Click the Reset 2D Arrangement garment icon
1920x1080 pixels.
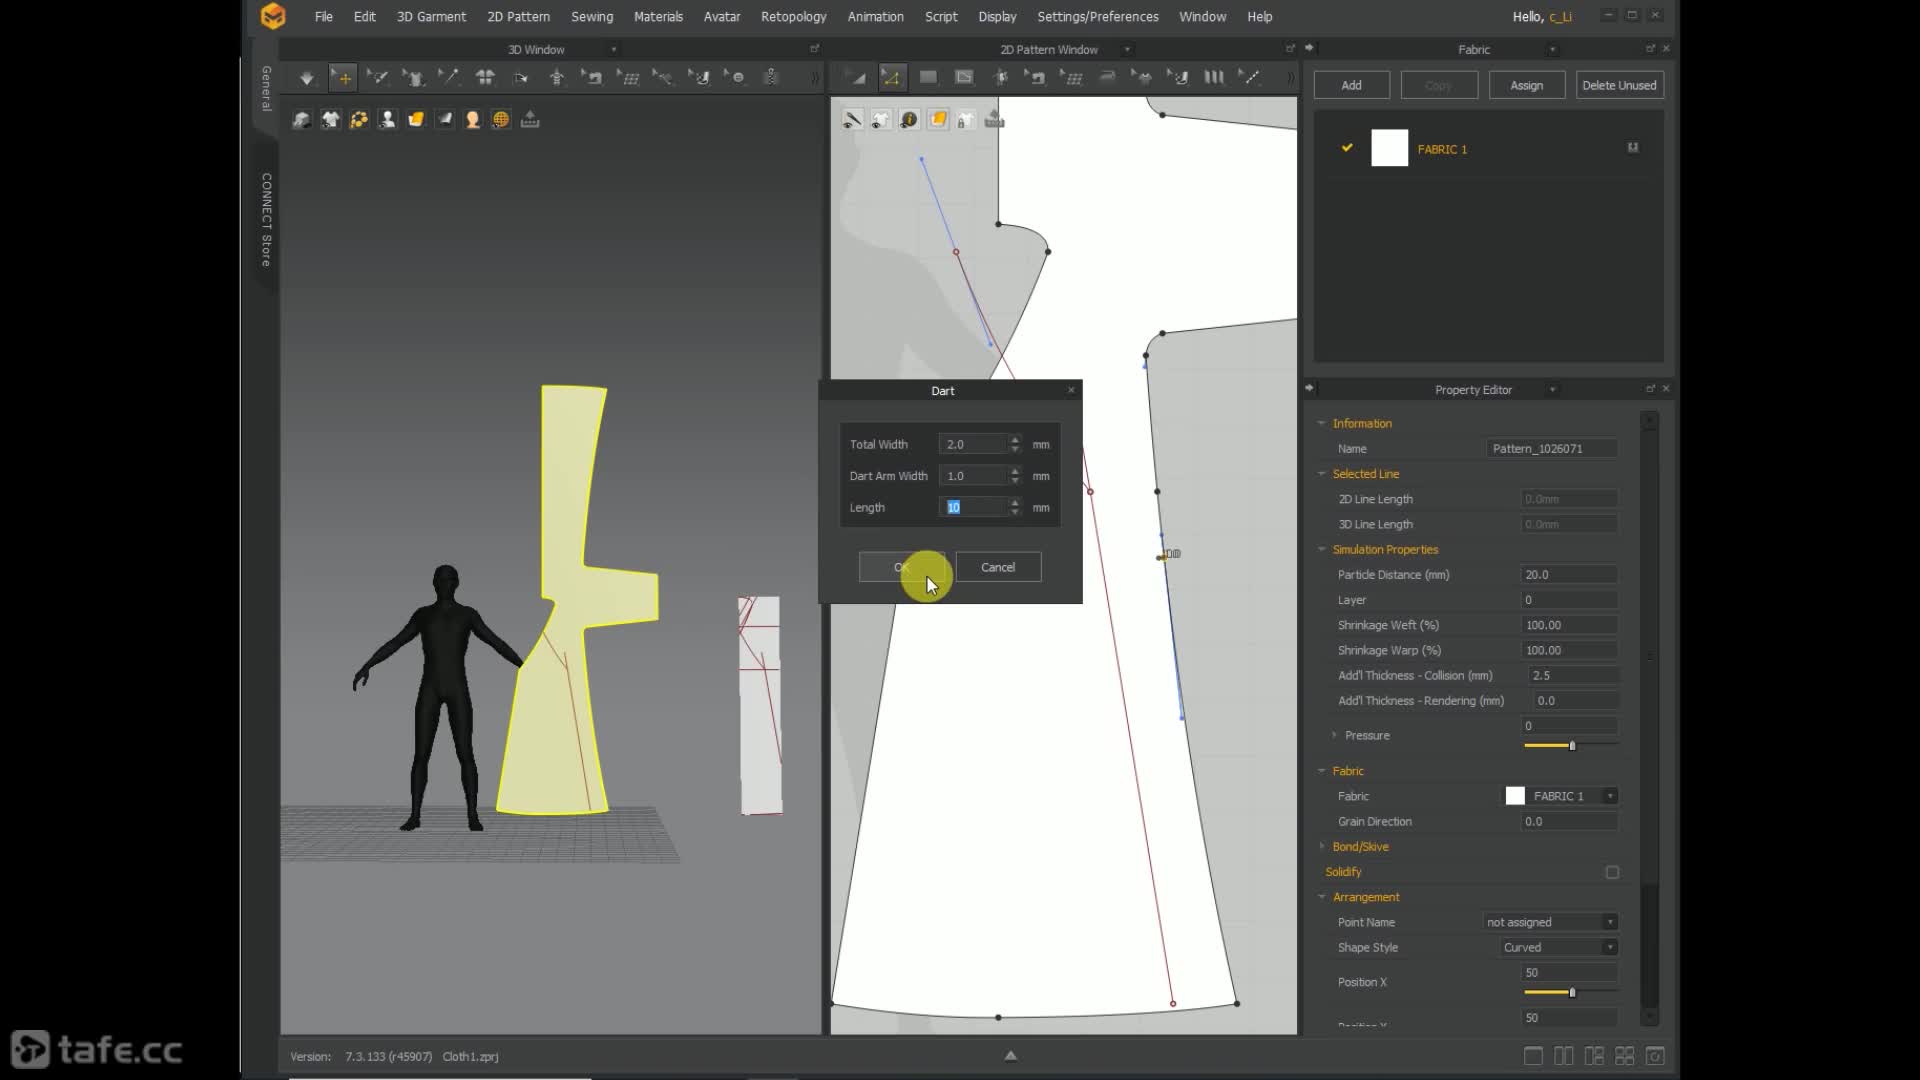[x=485, y=78]
